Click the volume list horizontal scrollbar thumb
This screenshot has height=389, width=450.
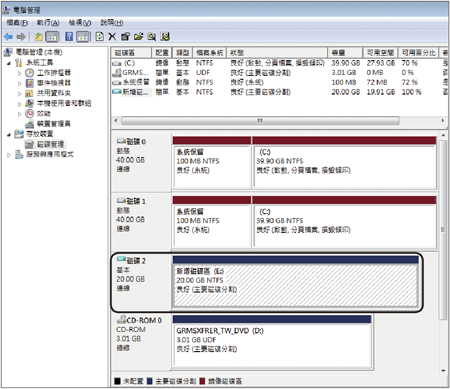(x=260, y=120)
